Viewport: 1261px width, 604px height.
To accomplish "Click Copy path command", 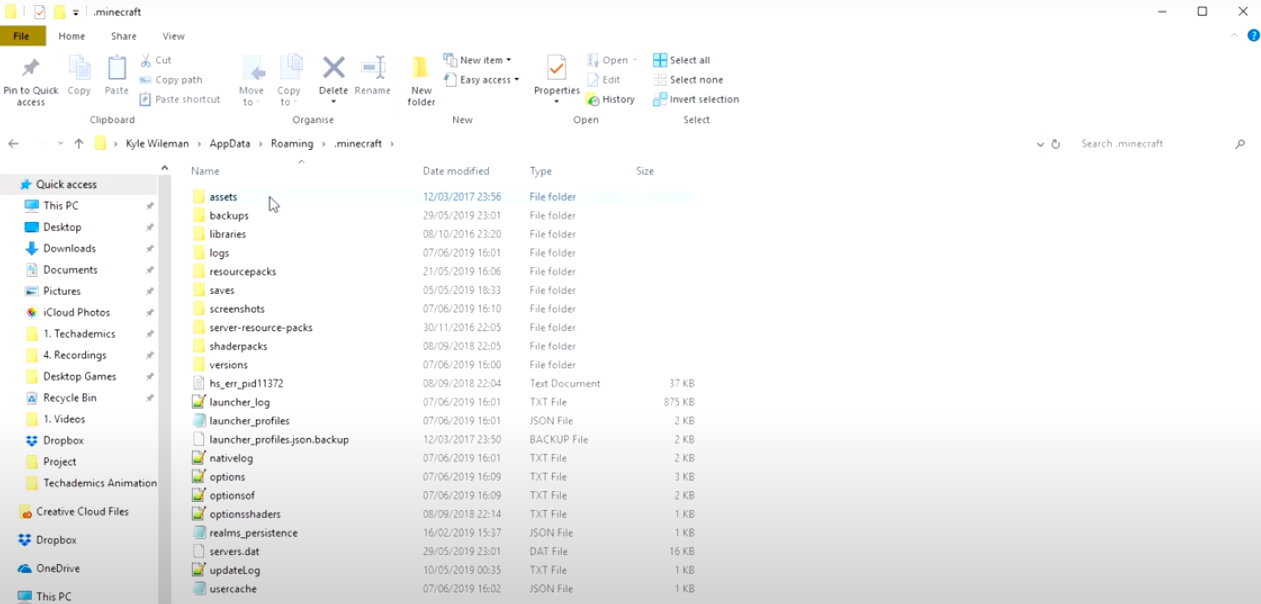I will pos(171,80).
